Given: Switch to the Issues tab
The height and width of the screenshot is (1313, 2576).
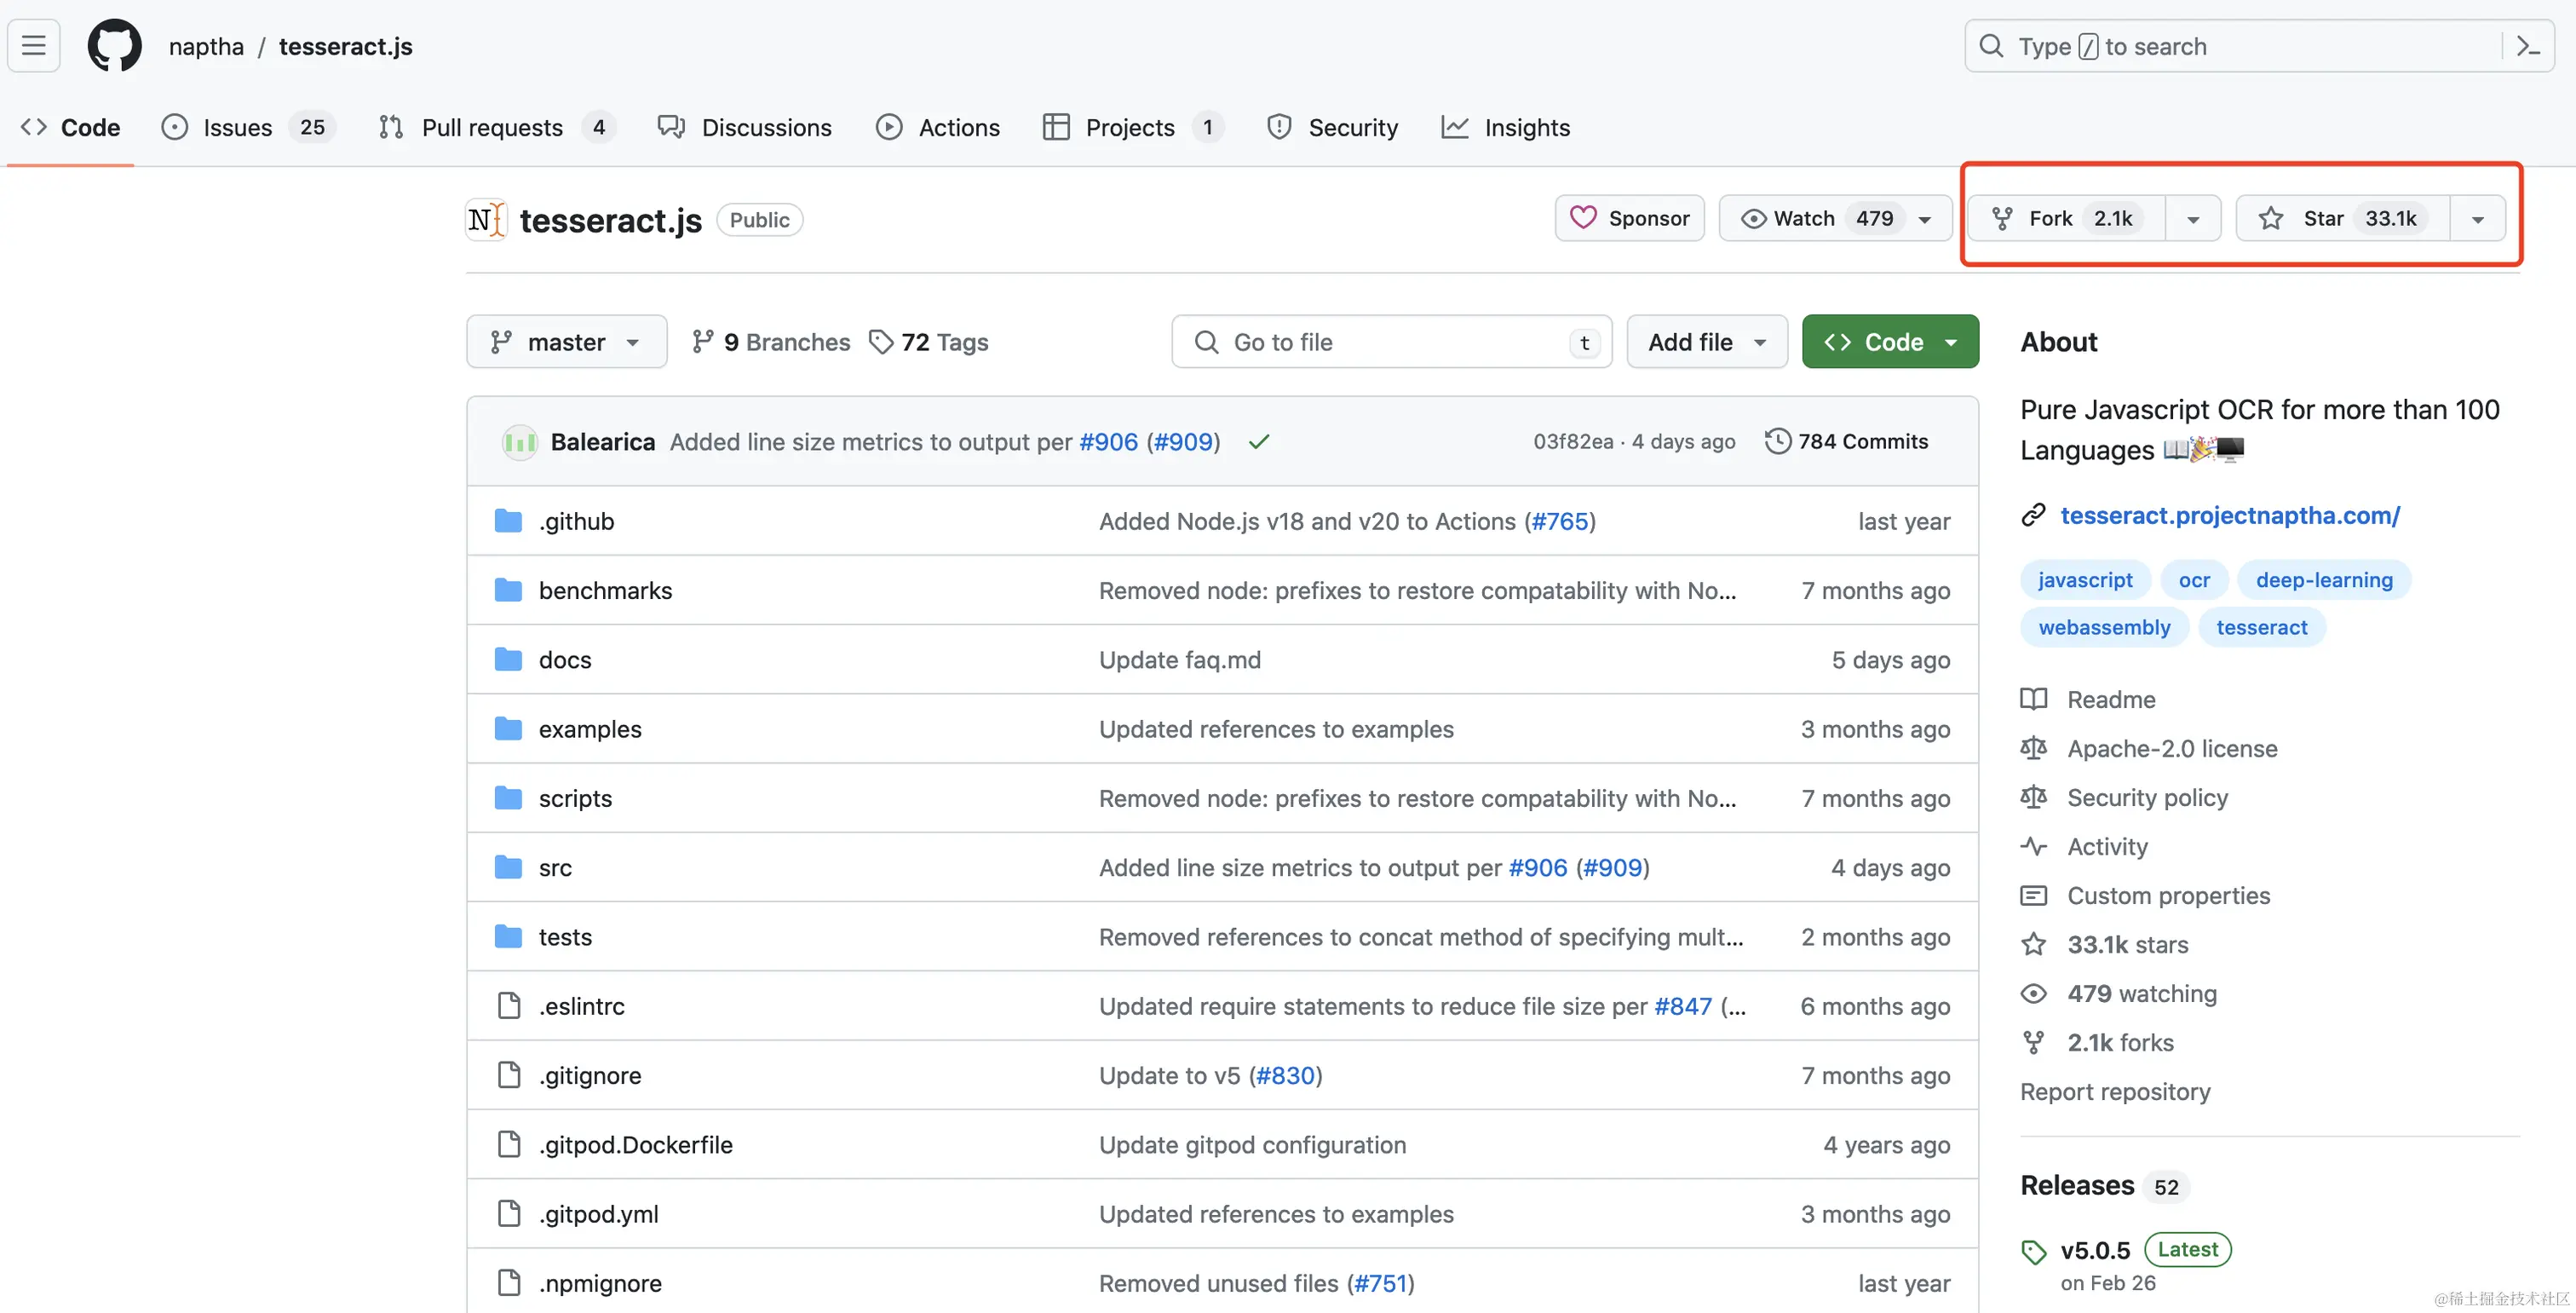Looking at the screenshot, I should tap(237, 127).
